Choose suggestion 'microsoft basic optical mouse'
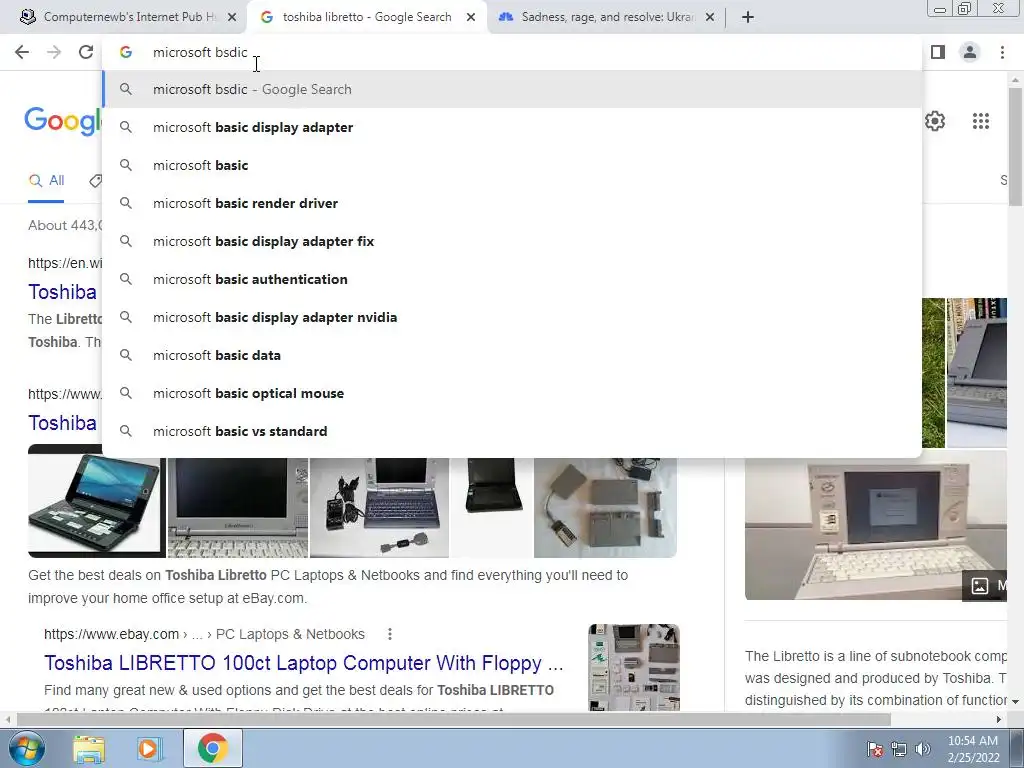The height and width of the screenshot is (768, 1024). 513,393
